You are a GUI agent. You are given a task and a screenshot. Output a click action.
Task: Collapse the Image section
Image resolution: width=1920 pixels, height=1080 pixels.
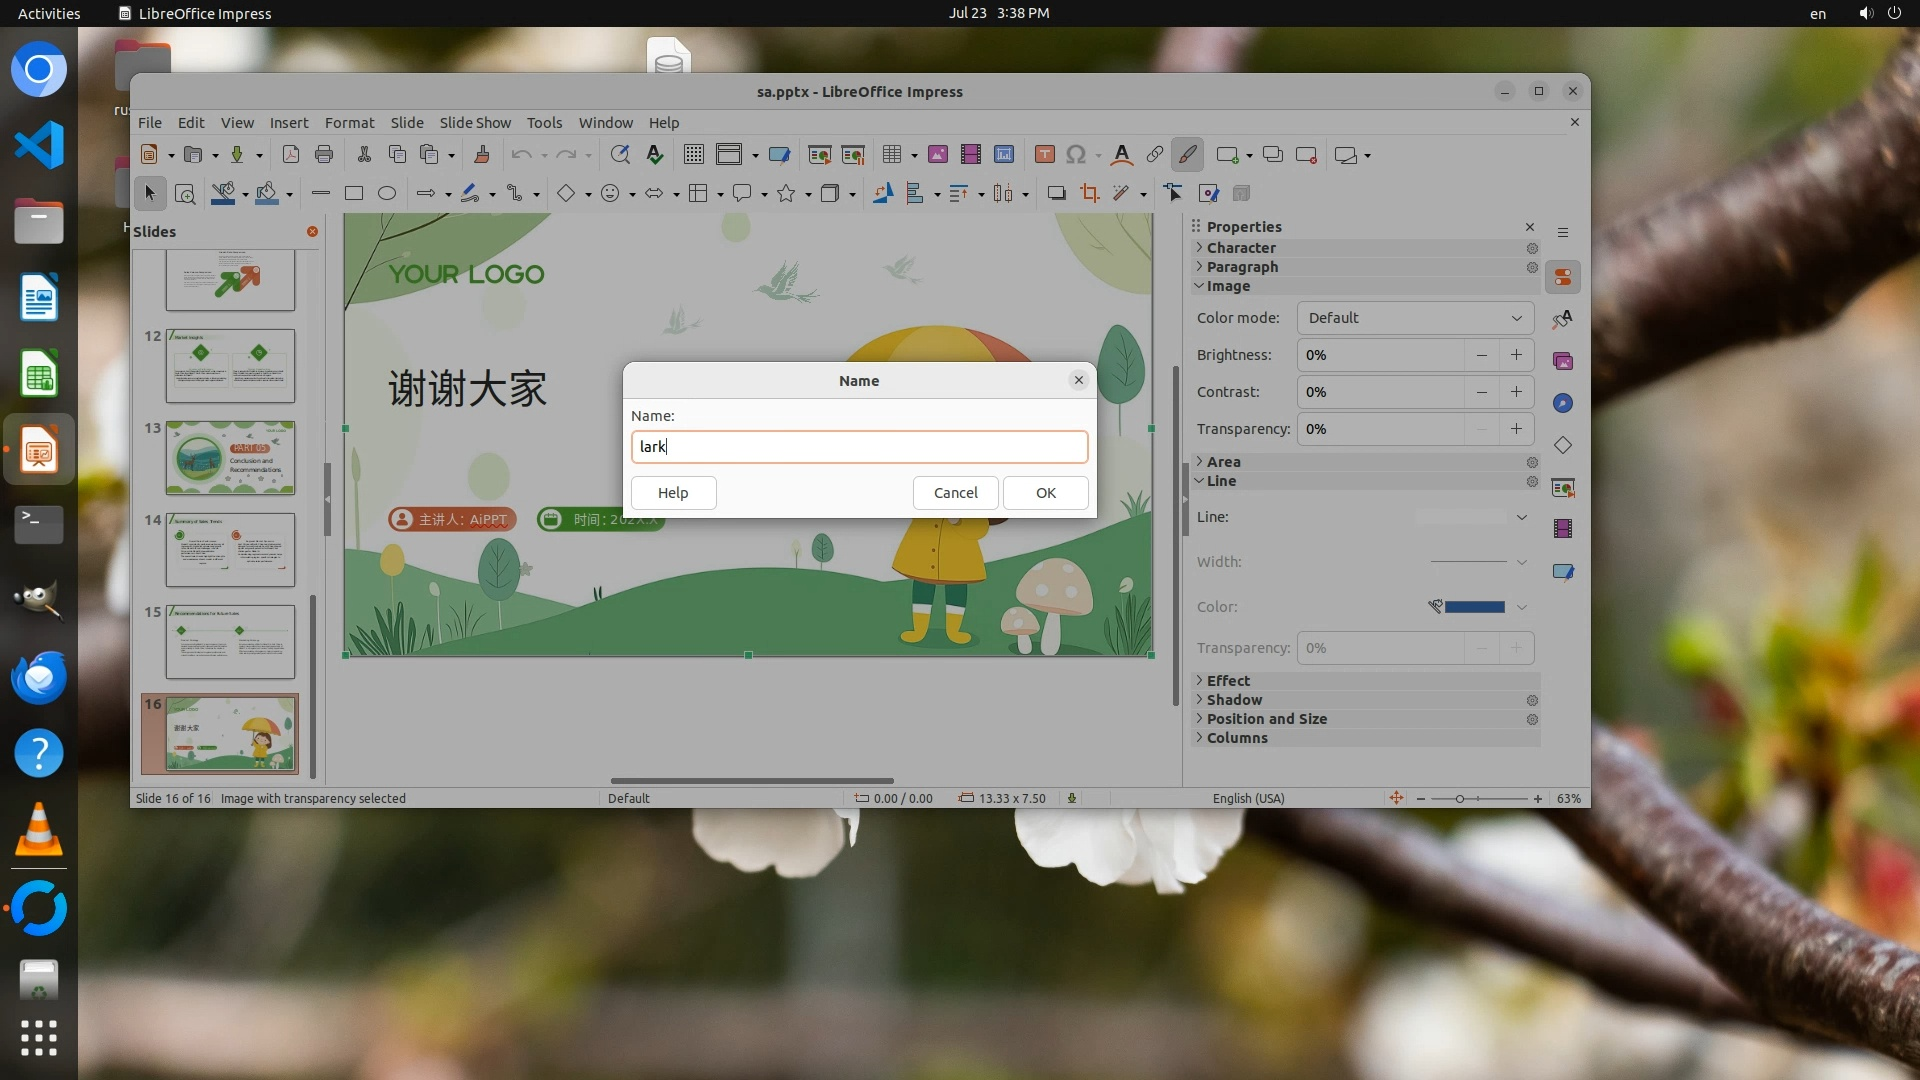[1227, 286]
